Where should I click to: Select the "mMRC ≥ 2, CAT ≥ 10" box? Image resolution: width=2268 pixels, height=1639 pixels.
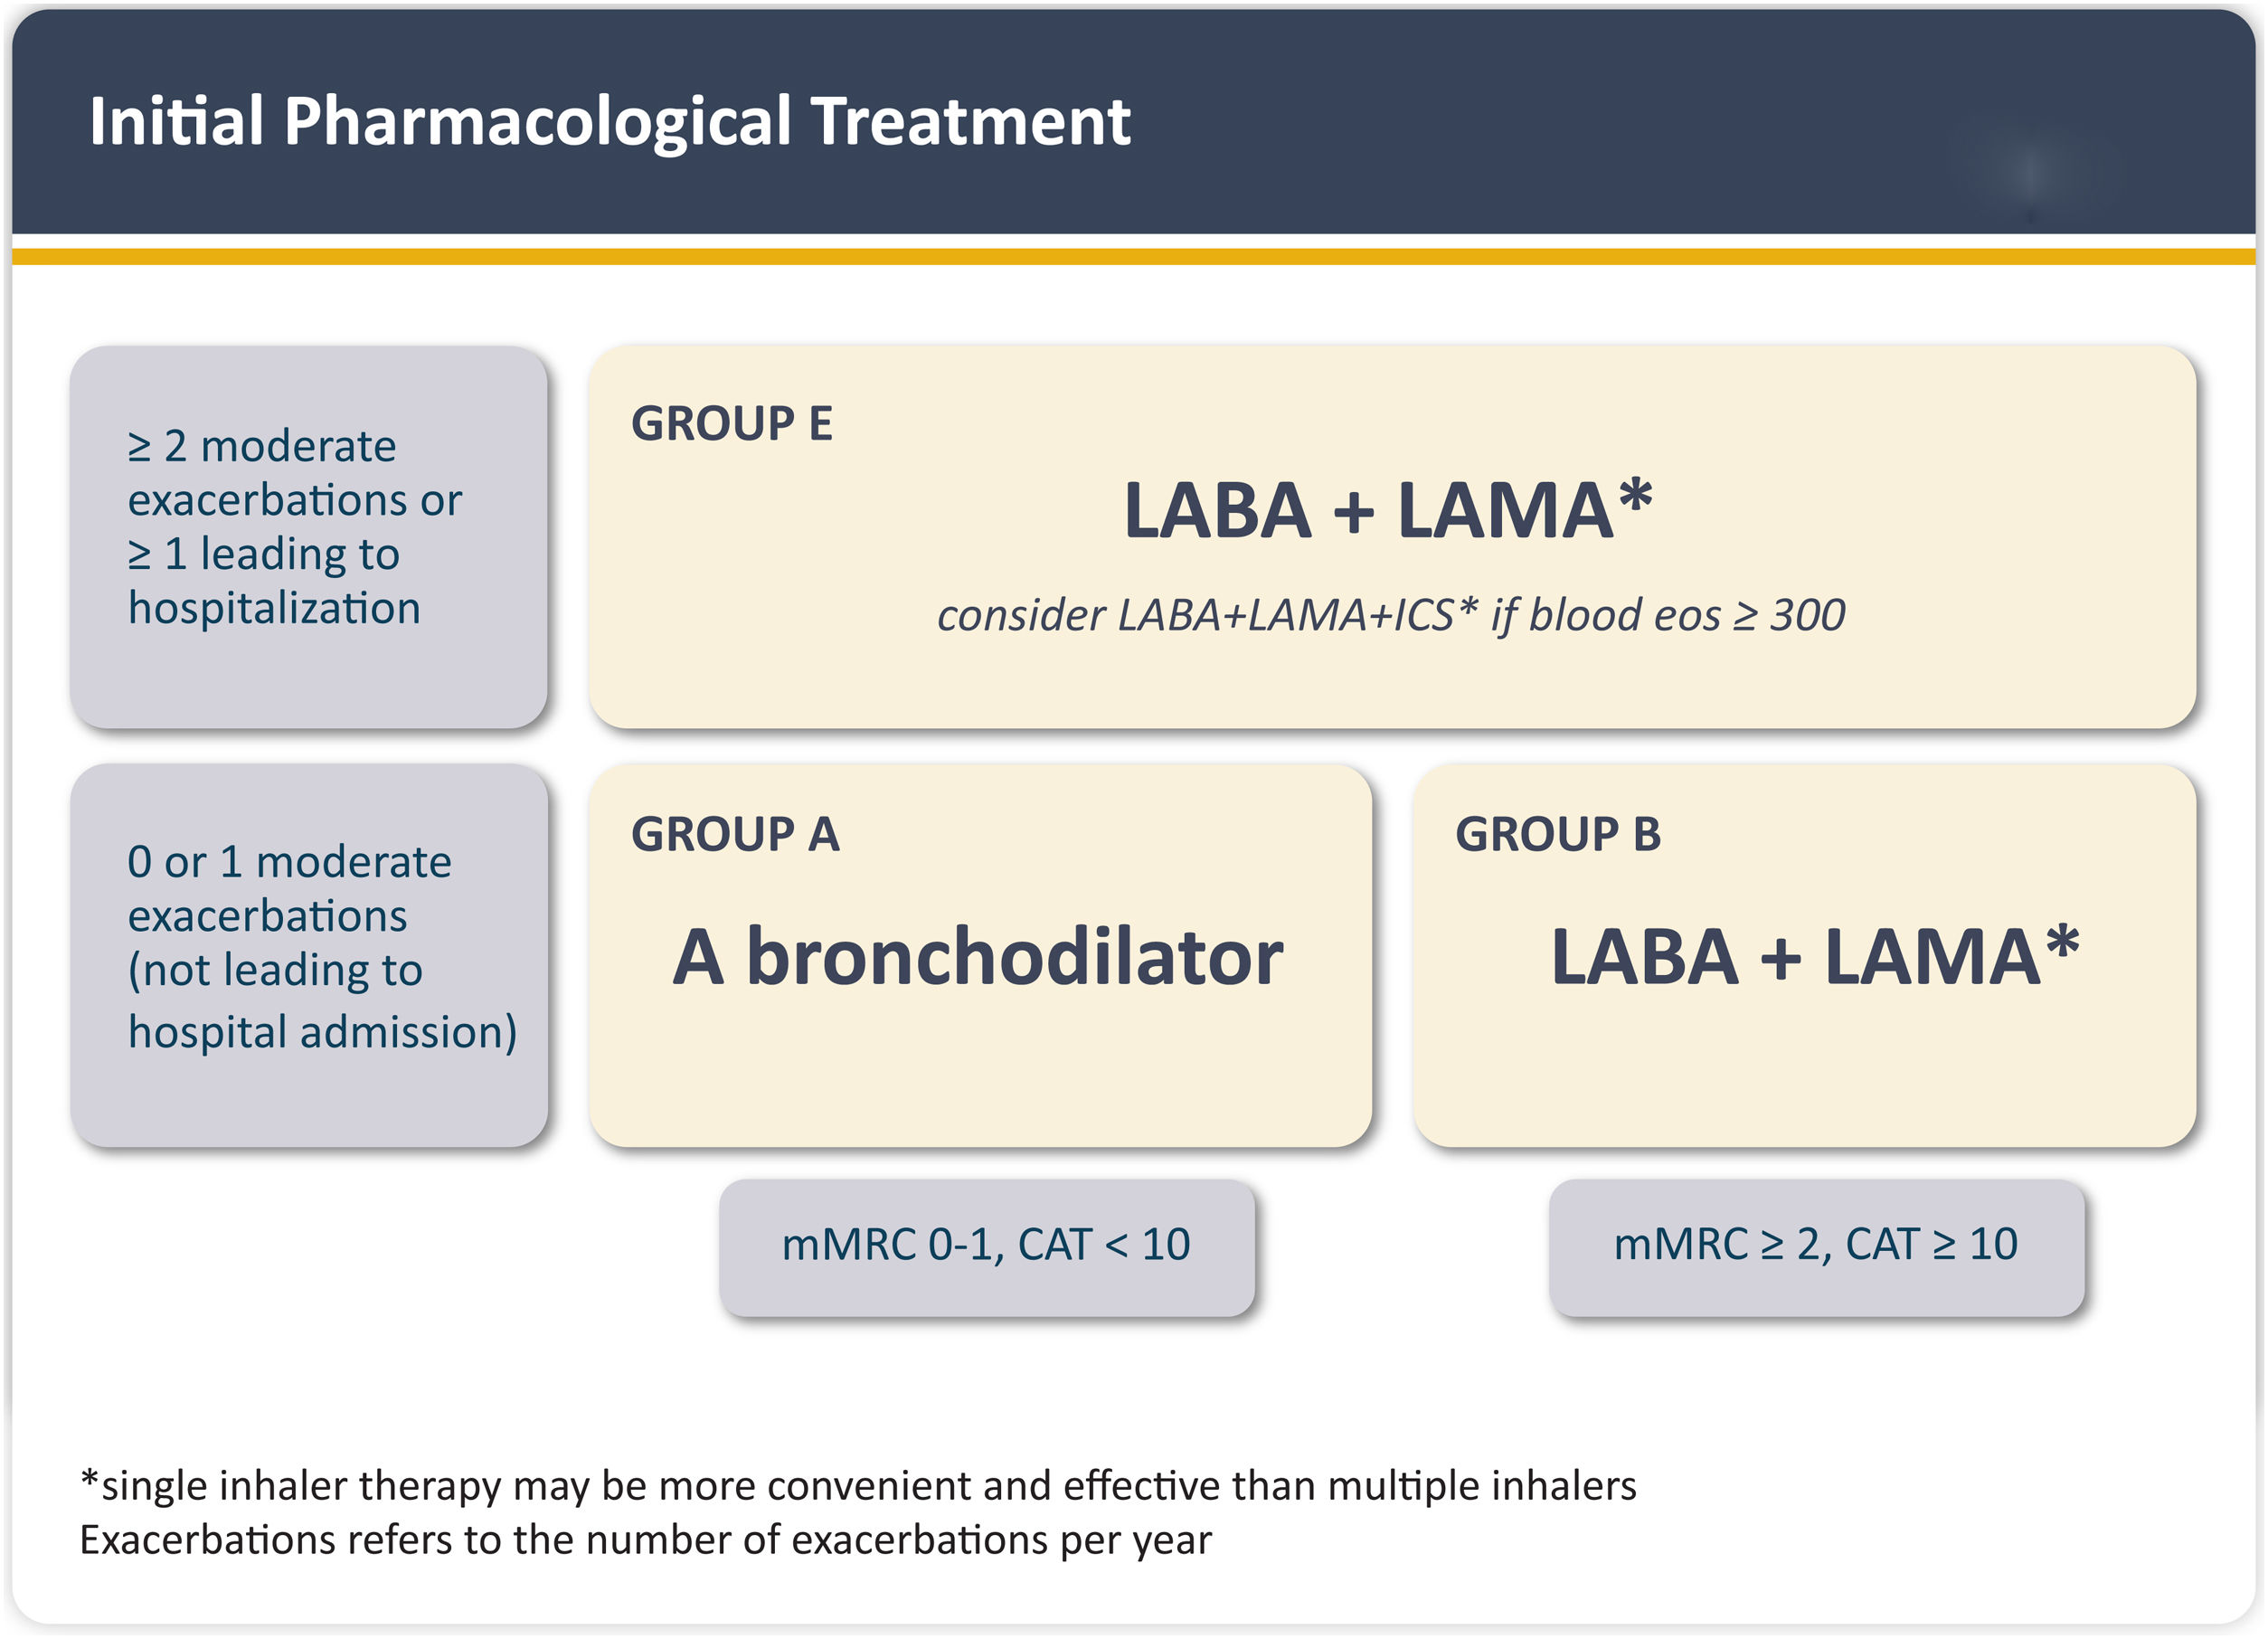(x=1815, y=1245)
